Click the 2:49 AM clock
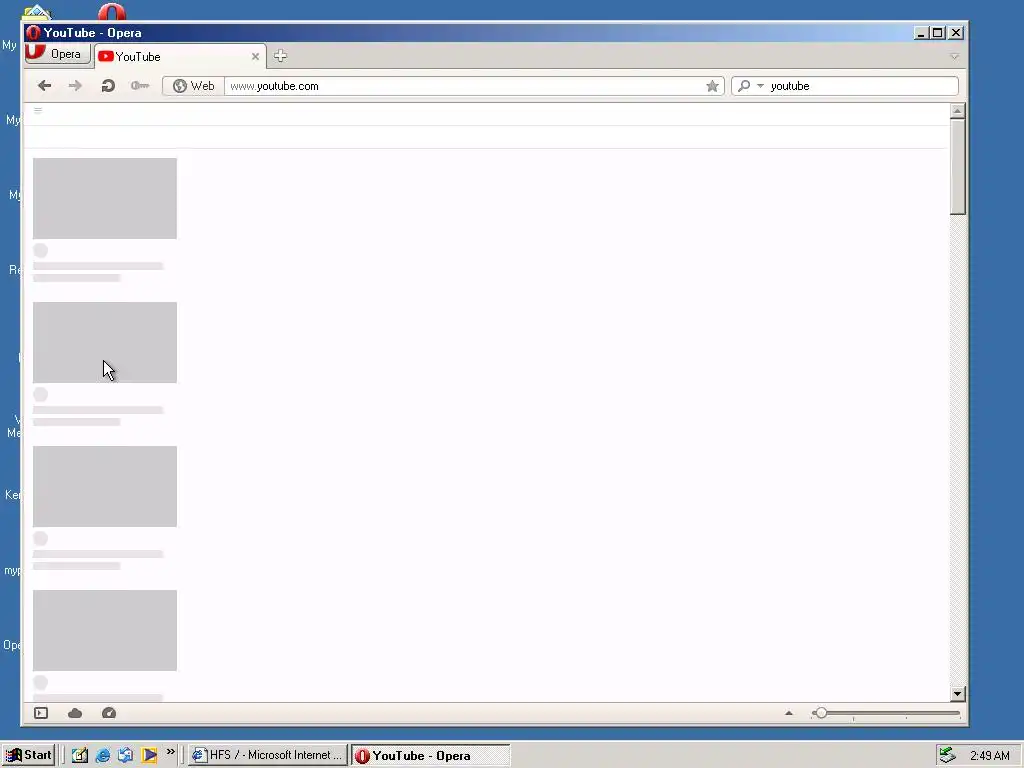The image size is (1024, 768). [x=989, y=756]
